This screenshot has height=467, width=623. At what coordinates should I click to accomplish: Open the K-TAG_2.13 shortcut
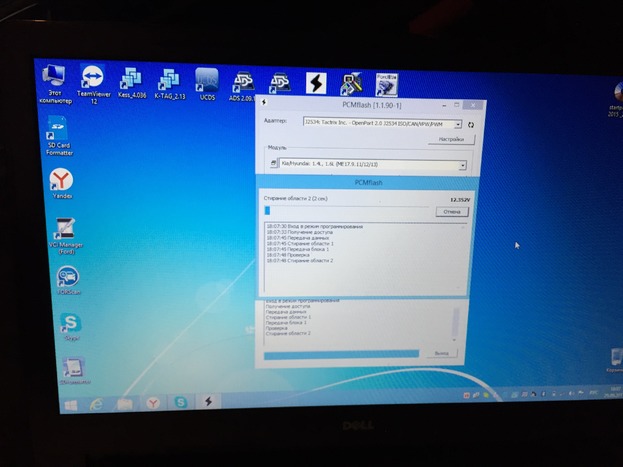tap(168, 81)
